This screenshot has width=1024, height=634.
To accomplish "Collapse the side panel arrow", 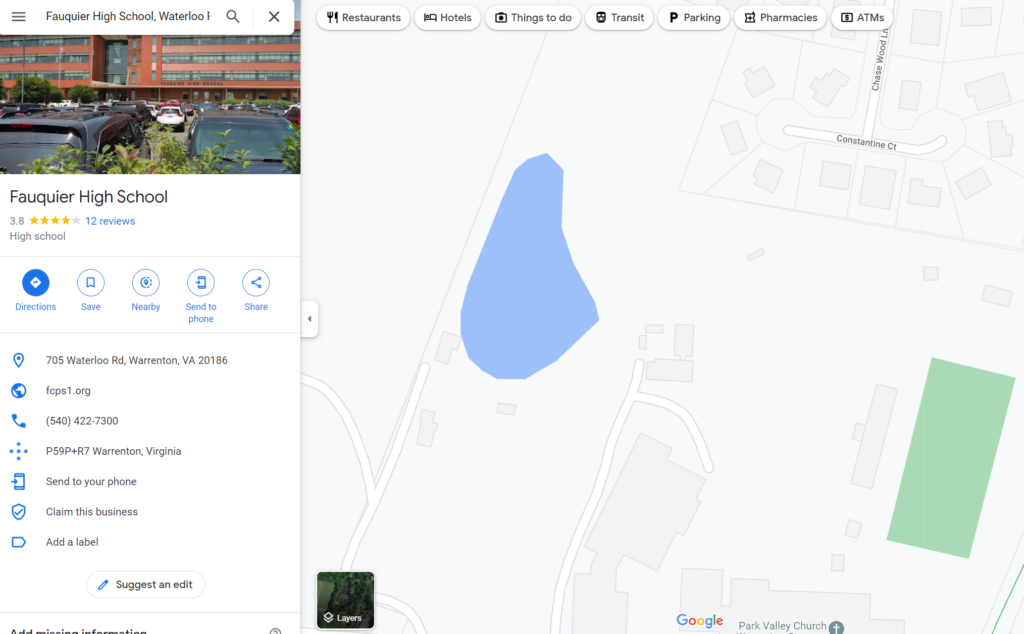I will point(310,319).
